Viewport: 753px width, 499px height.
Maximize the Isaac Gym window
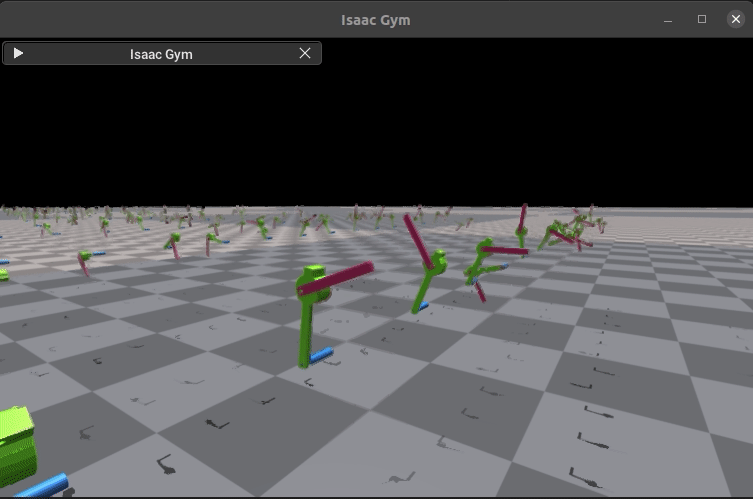click(702, 19)
